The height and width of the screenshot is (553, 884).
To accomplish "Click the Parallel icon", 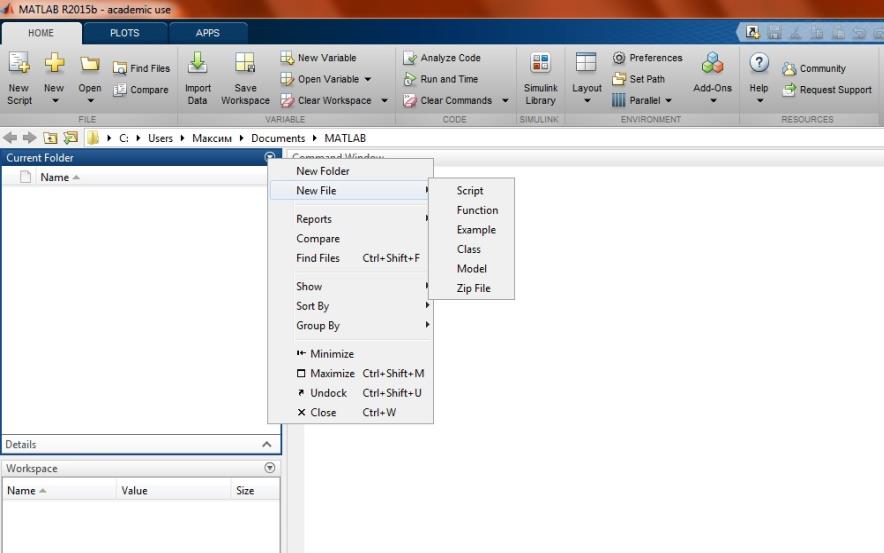I will tap(618, 100).
